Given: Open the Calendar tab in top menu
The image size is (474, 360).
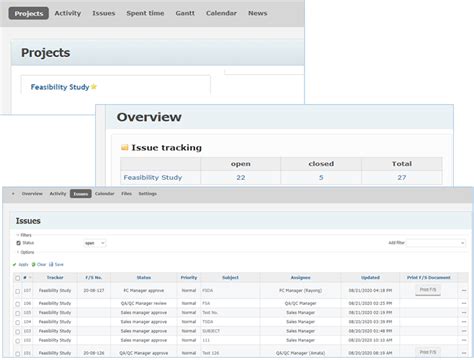Looking at the screenshot, I should click(221, 13).
